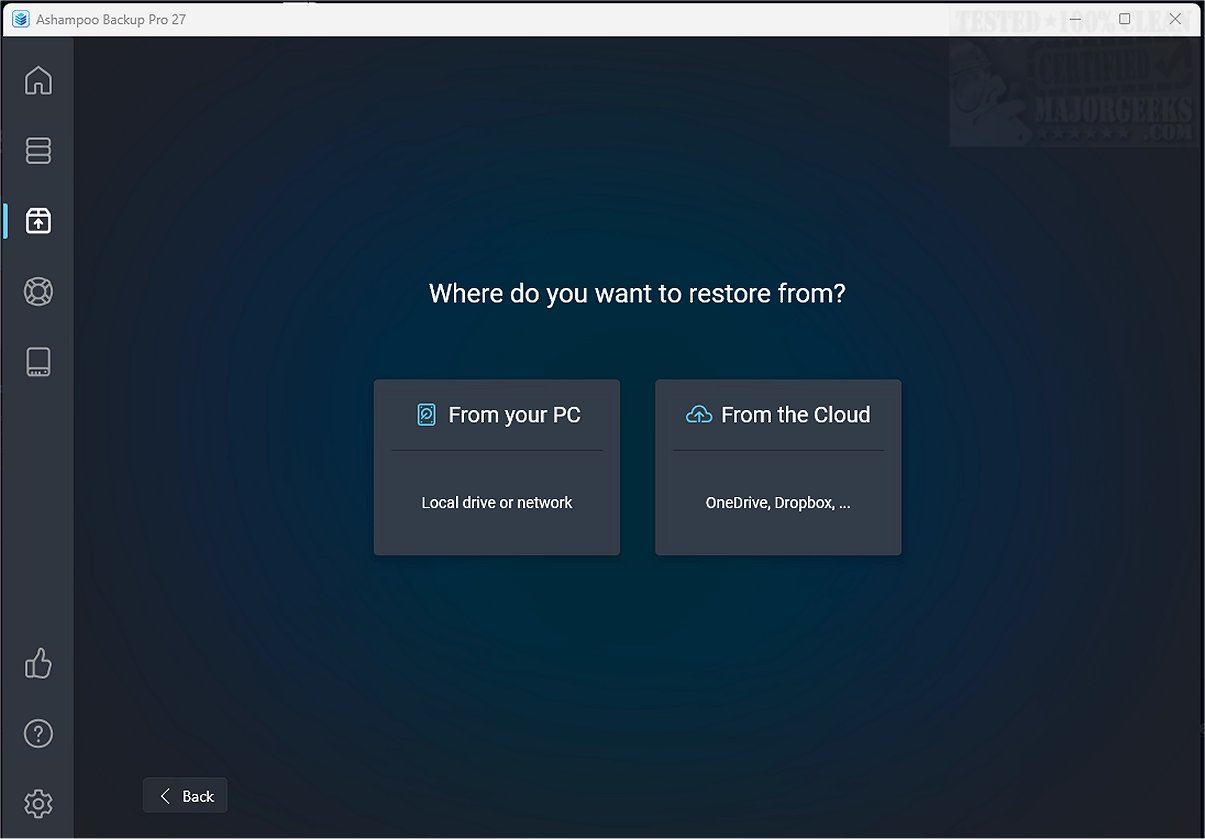Open the help question mark icon
Image resolution: width=1205 pixels, height=839 pixels.
point(38,733)
